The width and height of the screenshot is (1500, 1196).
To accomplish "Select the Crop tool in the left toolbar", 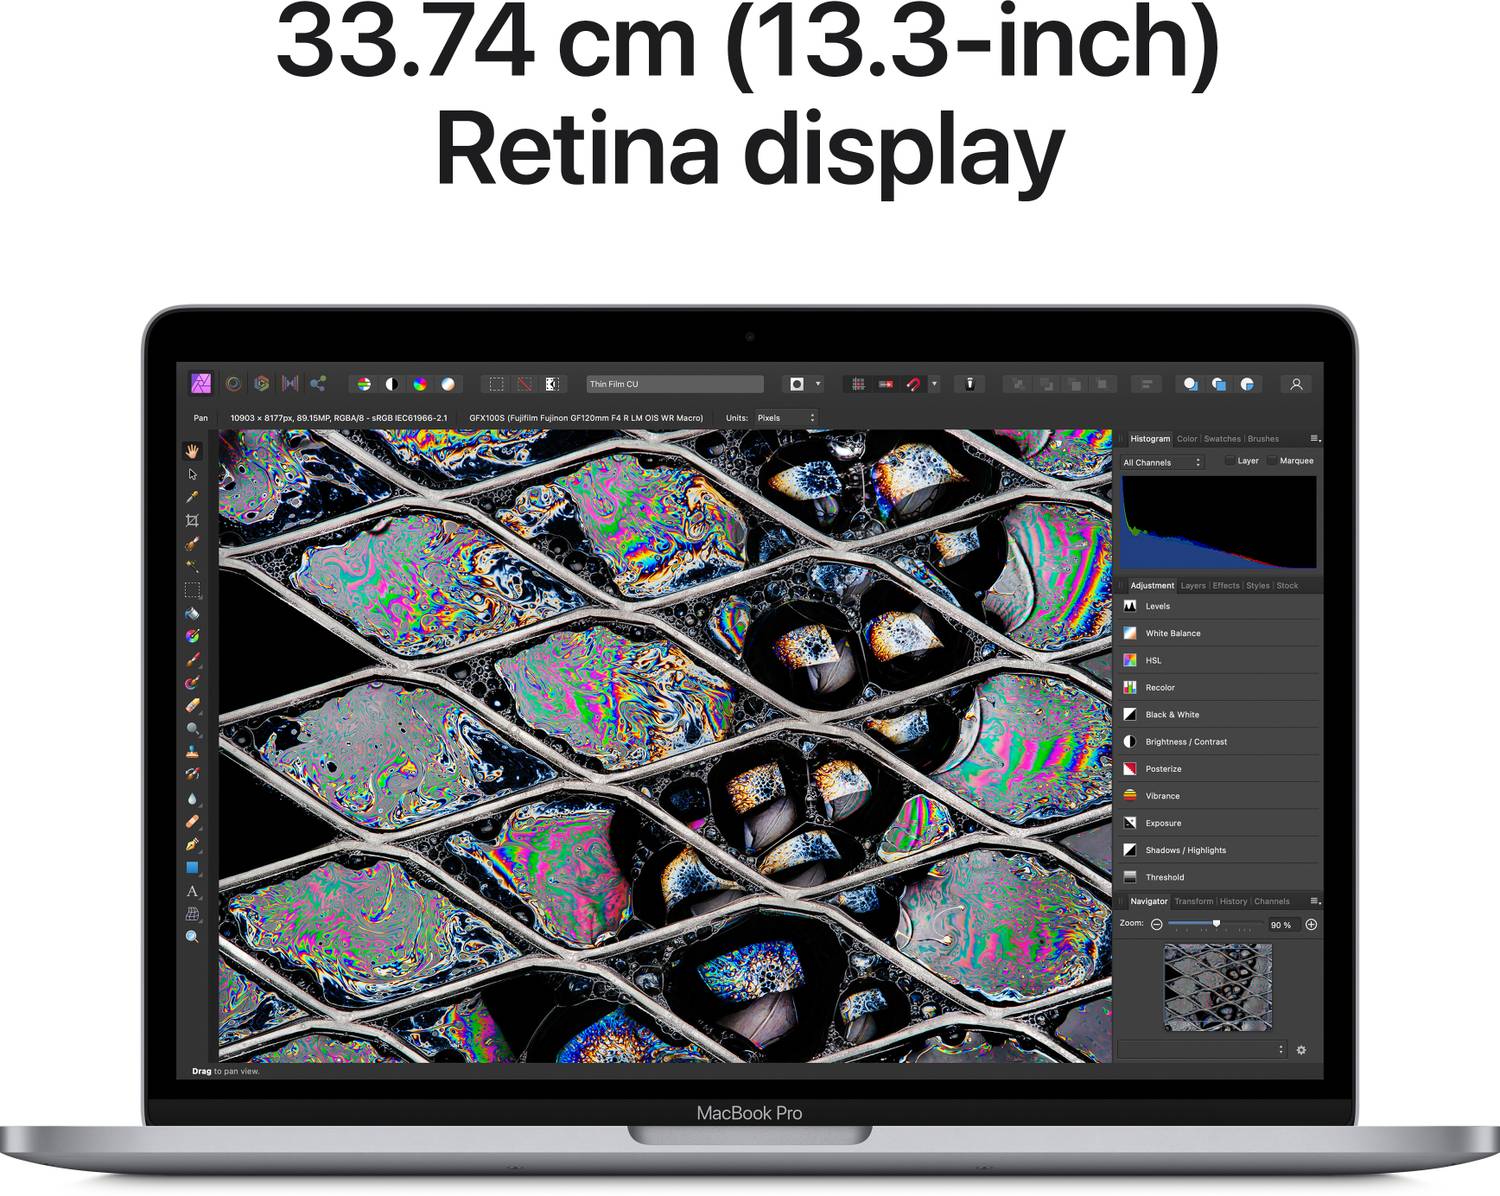I will (x=192, y=520).
